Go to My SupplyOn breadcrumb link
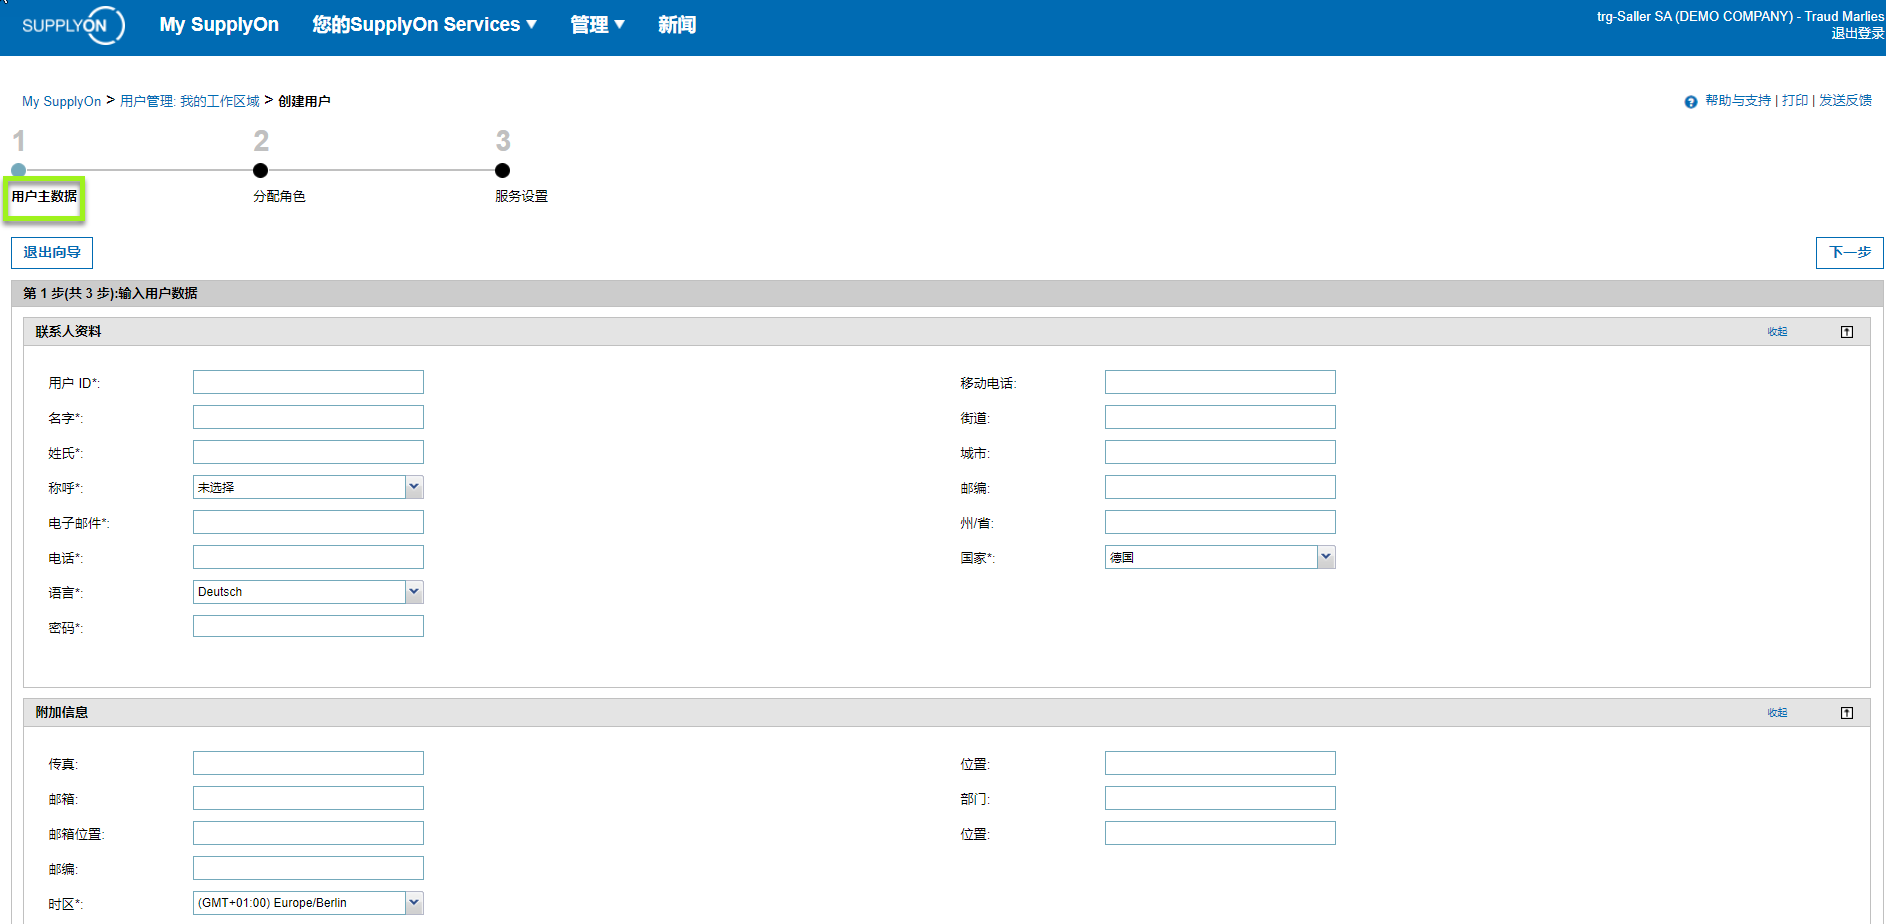 coord(62,101)
